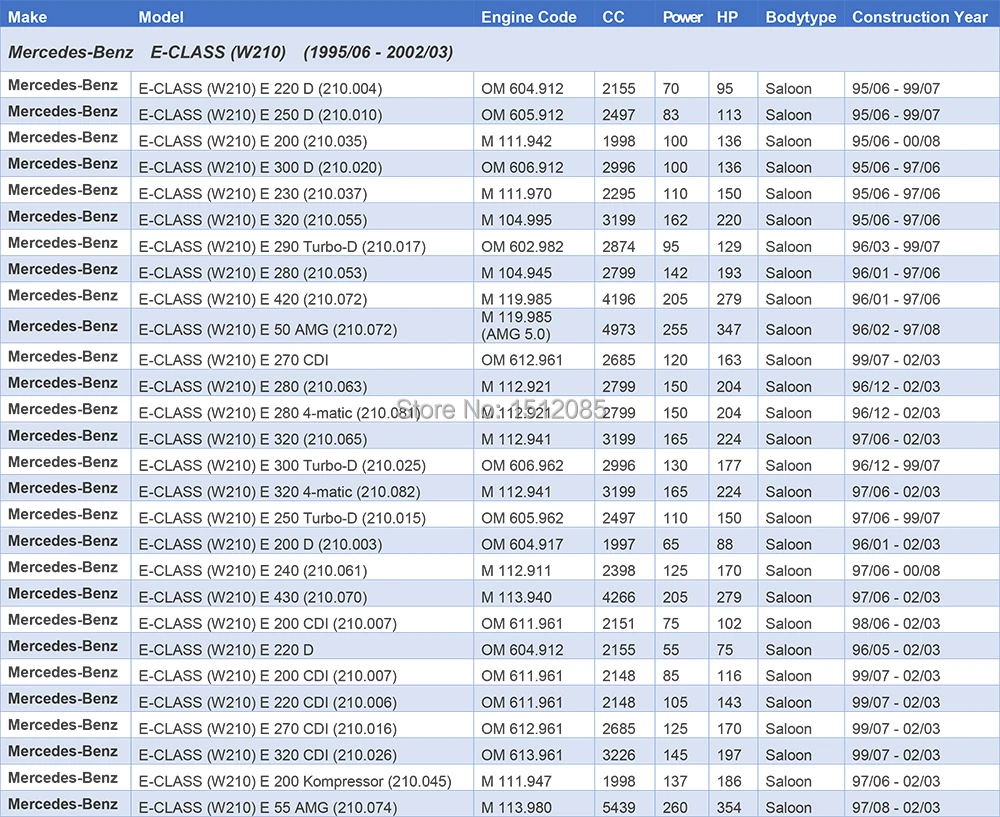Click construction year 96/02 - 97/08

pos(896,330)
